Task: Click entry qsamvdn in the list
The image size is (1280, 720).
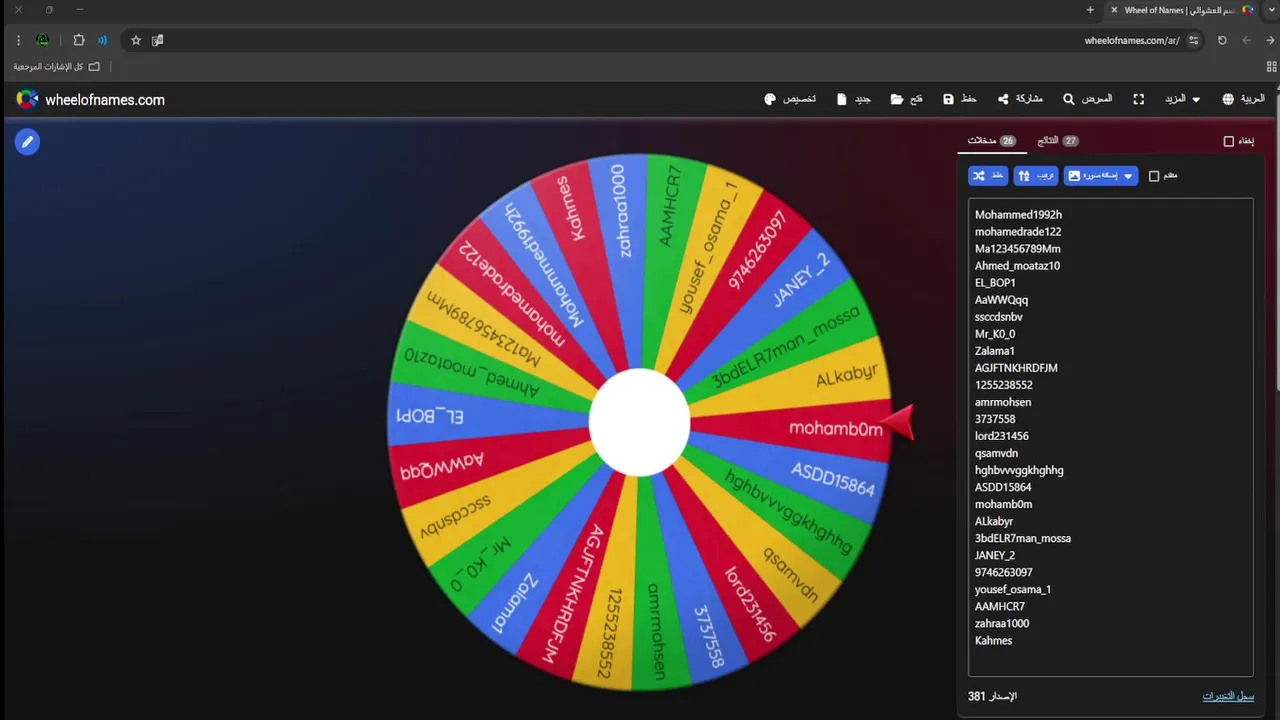Action: tap(996, 453)
